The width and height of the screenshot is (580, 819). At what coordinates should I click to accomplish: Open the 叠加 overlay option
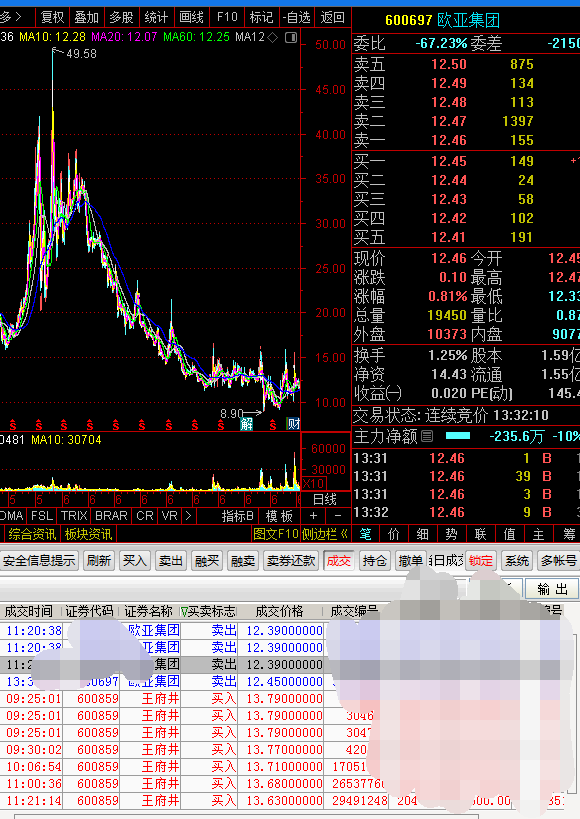click(x=87, y=18)
